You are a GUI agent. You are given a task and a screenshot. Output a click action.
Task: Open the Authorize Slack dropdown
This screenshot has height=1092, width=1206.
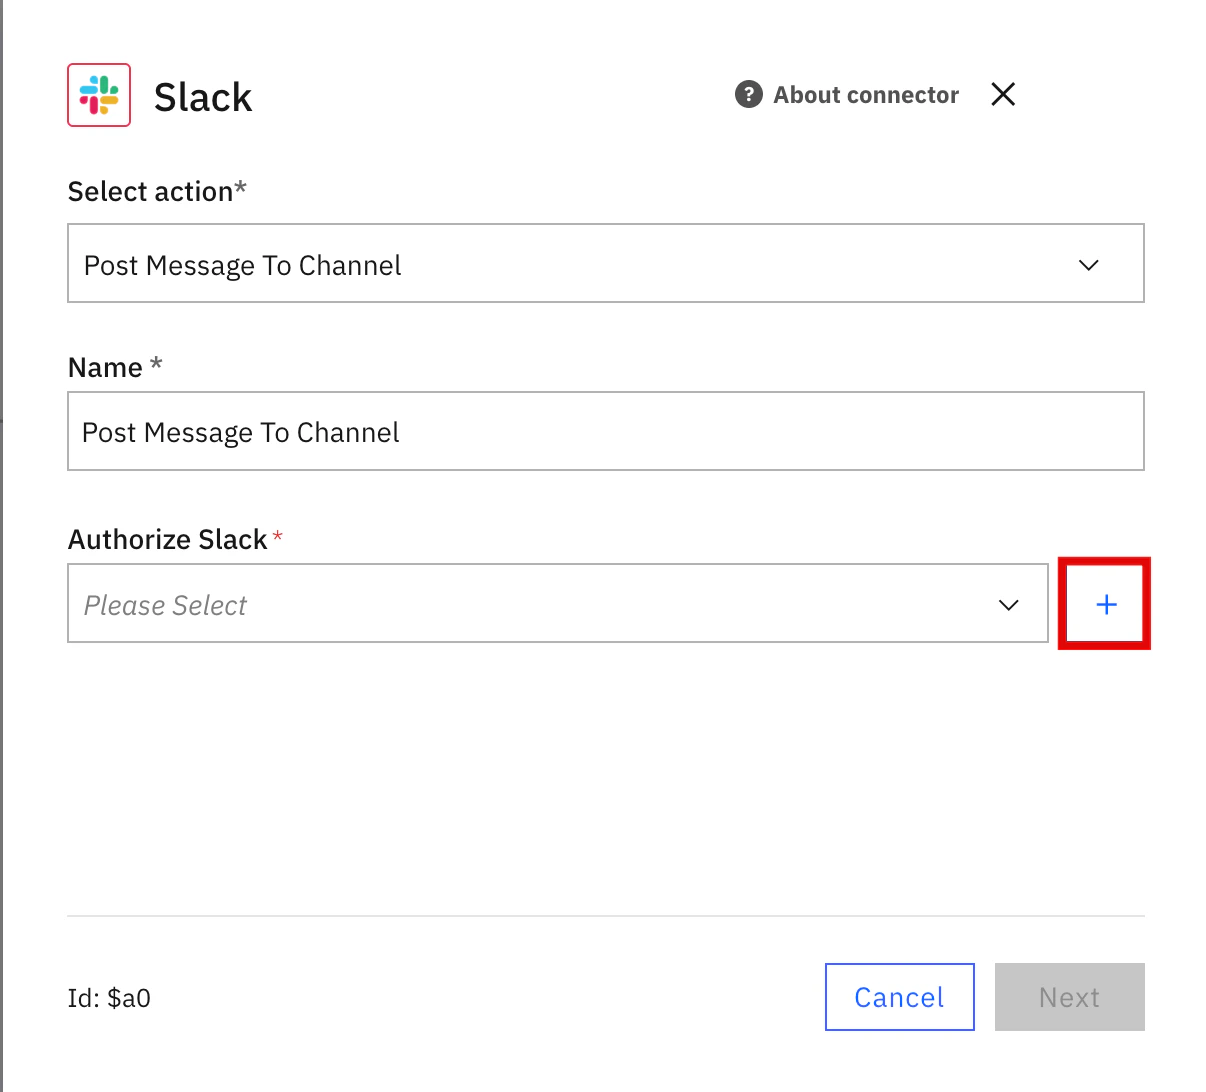(558, 603)
